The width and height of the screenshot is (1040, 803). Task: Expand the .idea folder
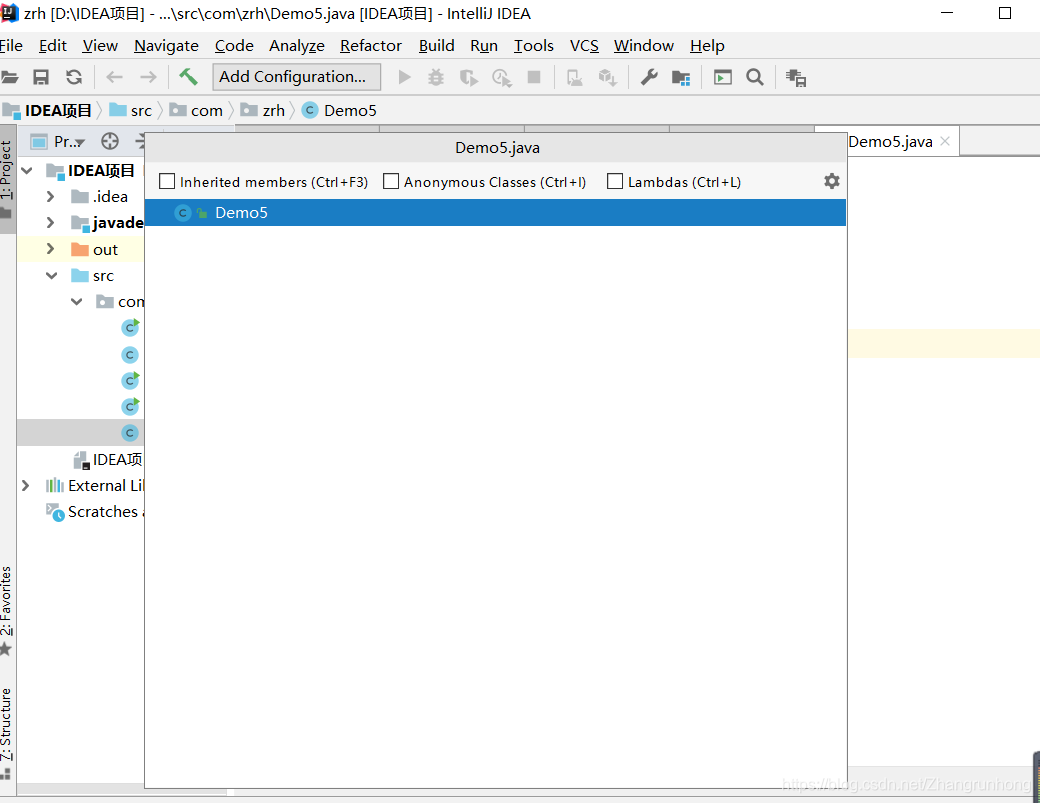[x=50, y=196]
